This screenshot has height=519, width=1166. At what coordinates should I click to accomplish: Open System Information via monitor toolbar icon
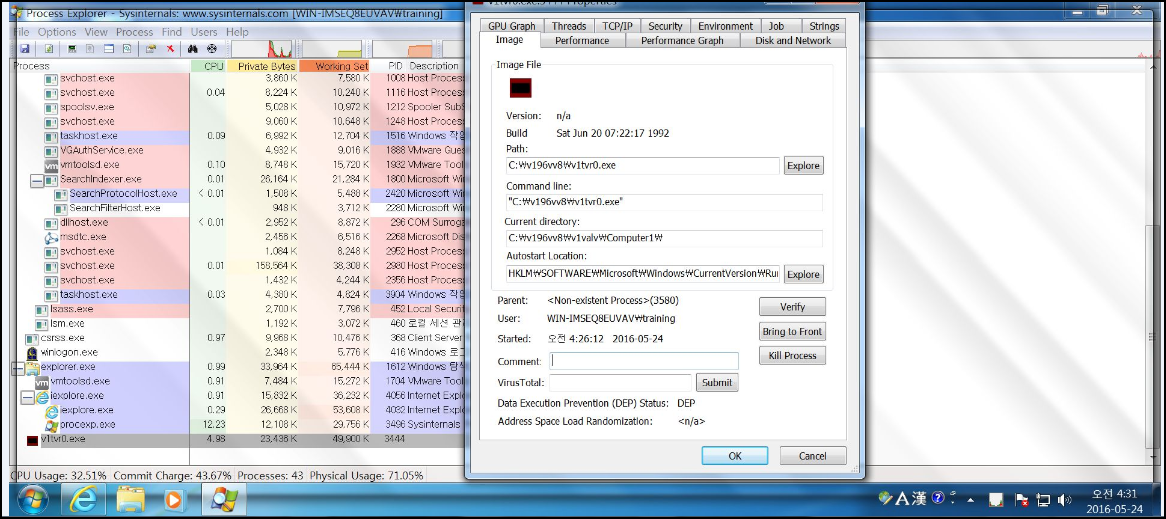[72, 49]
